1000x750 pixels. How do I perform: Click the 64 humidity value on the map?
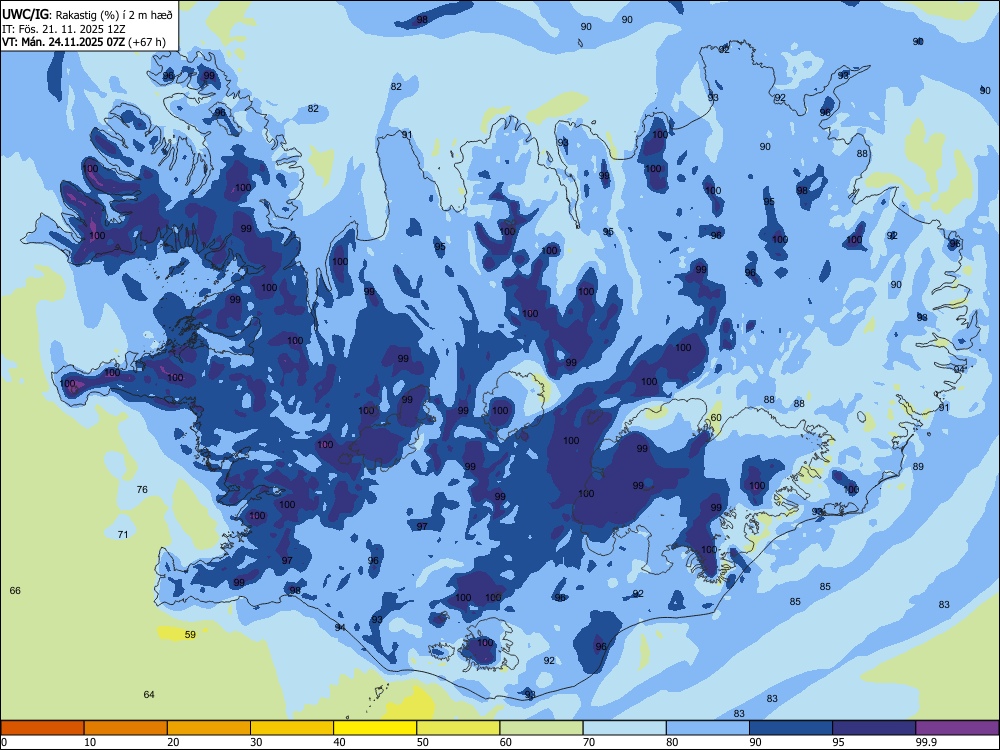coord(149,694)
